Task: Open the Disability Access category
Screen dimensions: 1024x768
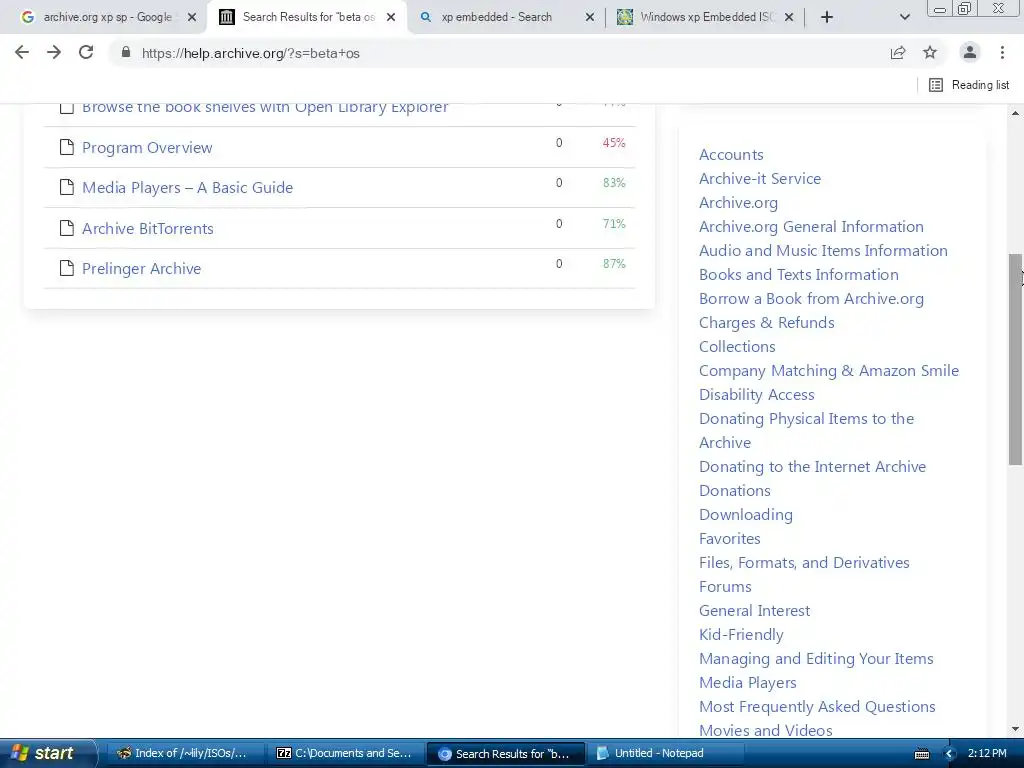Action: 756,394
